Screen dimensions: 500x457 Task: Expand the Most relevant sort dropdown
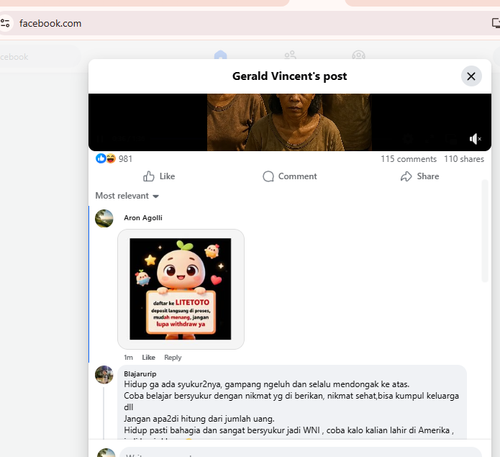point(127,196)
